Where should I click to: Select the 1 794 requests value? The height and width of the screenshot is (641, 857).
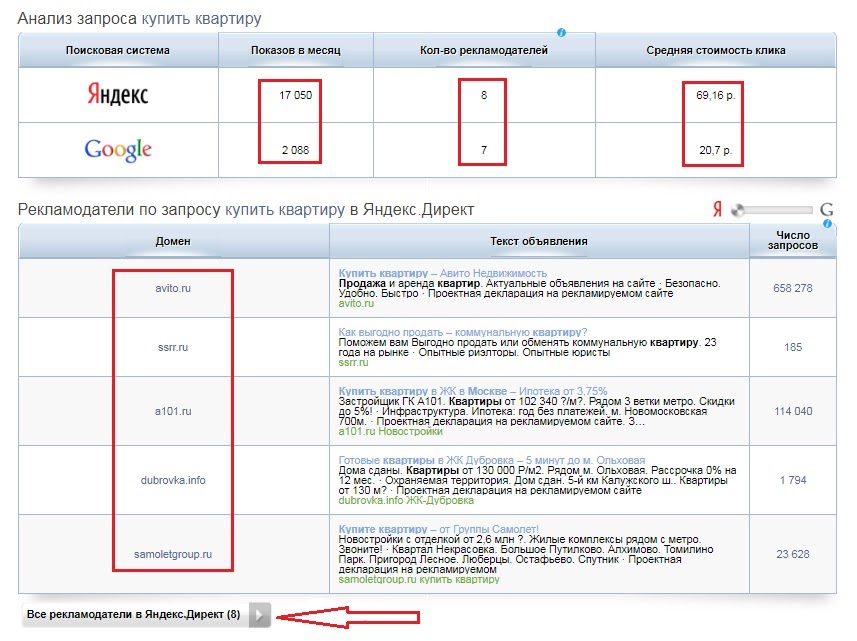(x=793, y=480)
